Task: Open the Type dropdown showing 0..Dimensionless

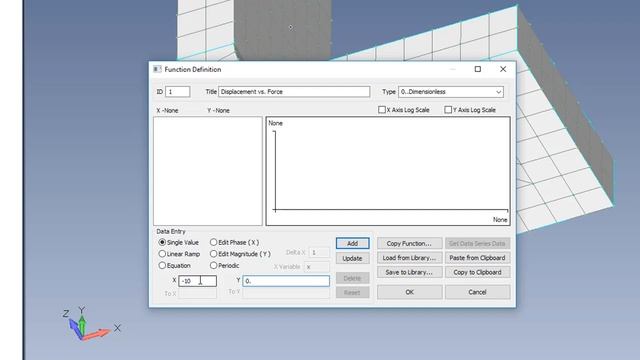Action: click(x=451, y=92)
